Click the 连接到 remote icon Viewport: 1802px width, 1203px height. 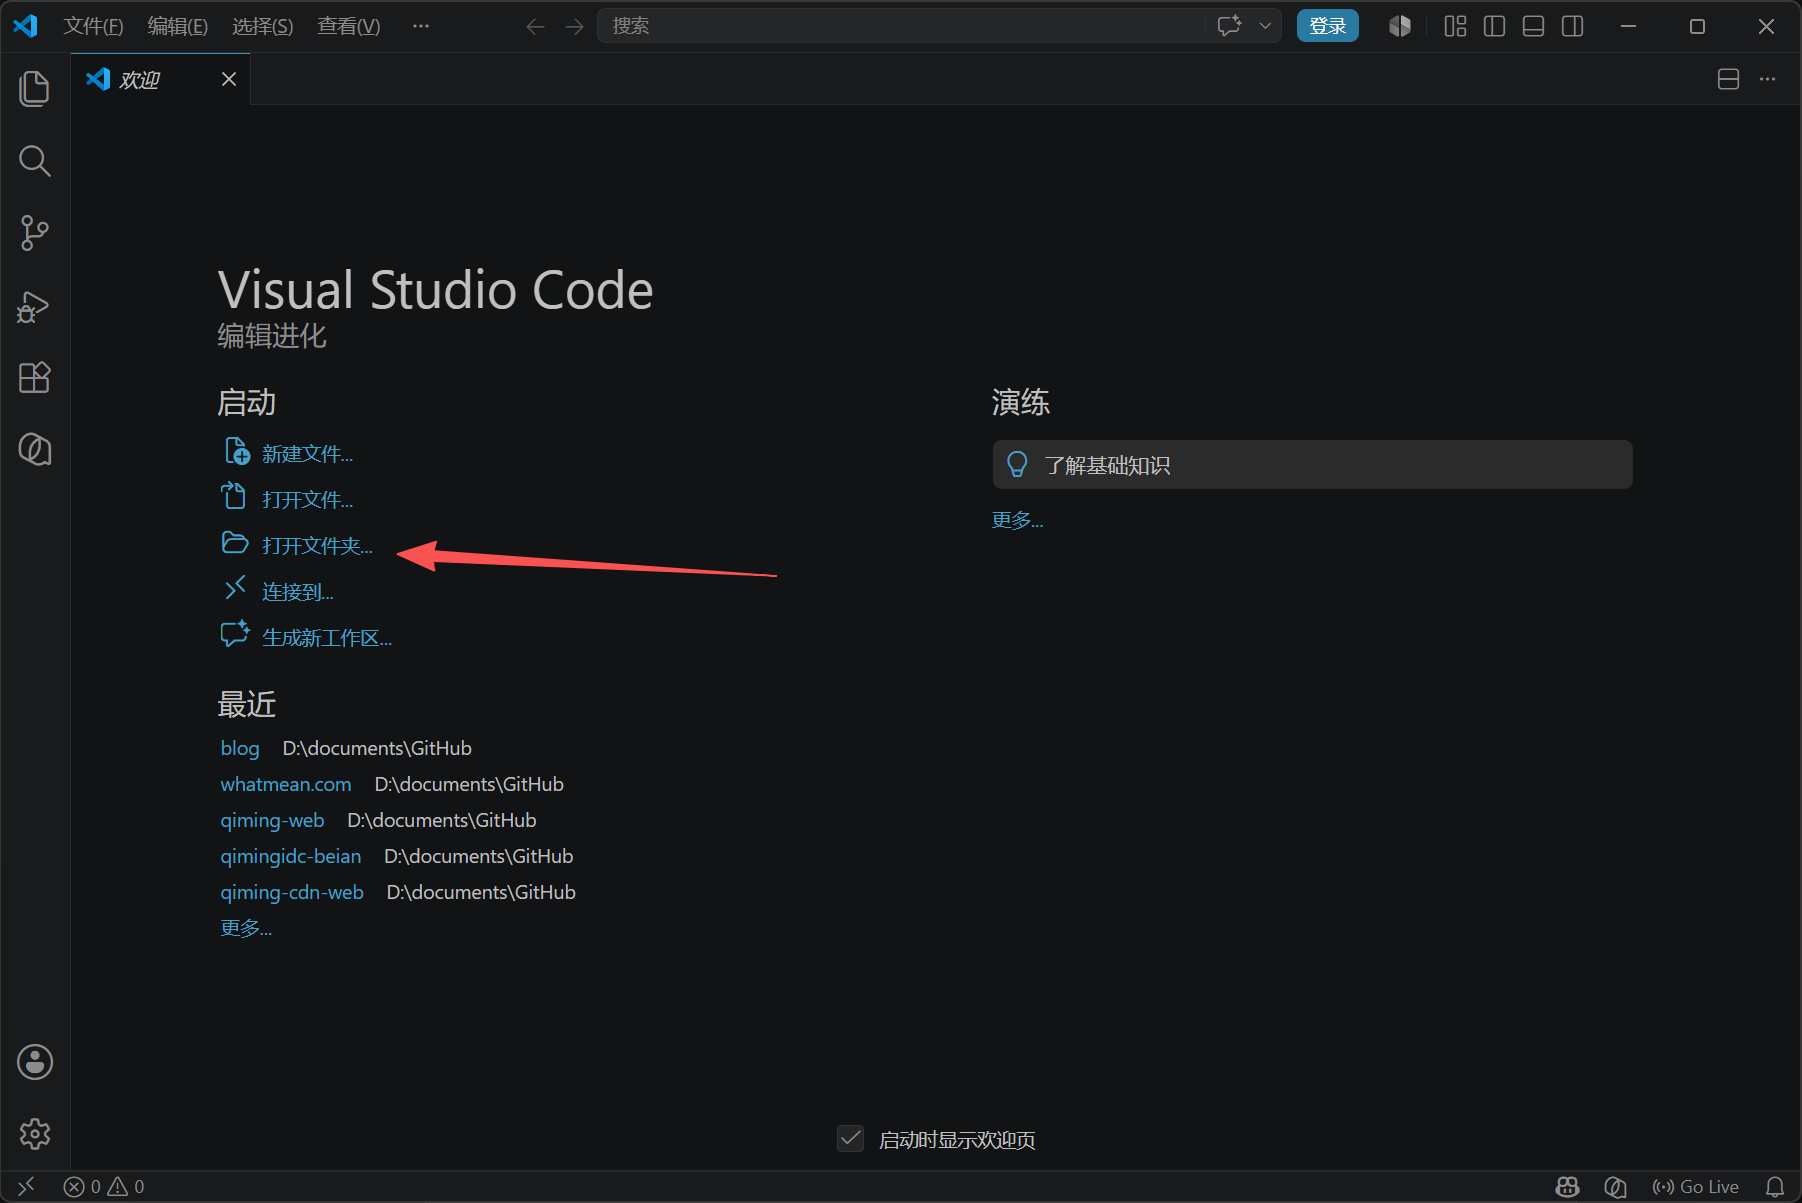pos(235,588)
